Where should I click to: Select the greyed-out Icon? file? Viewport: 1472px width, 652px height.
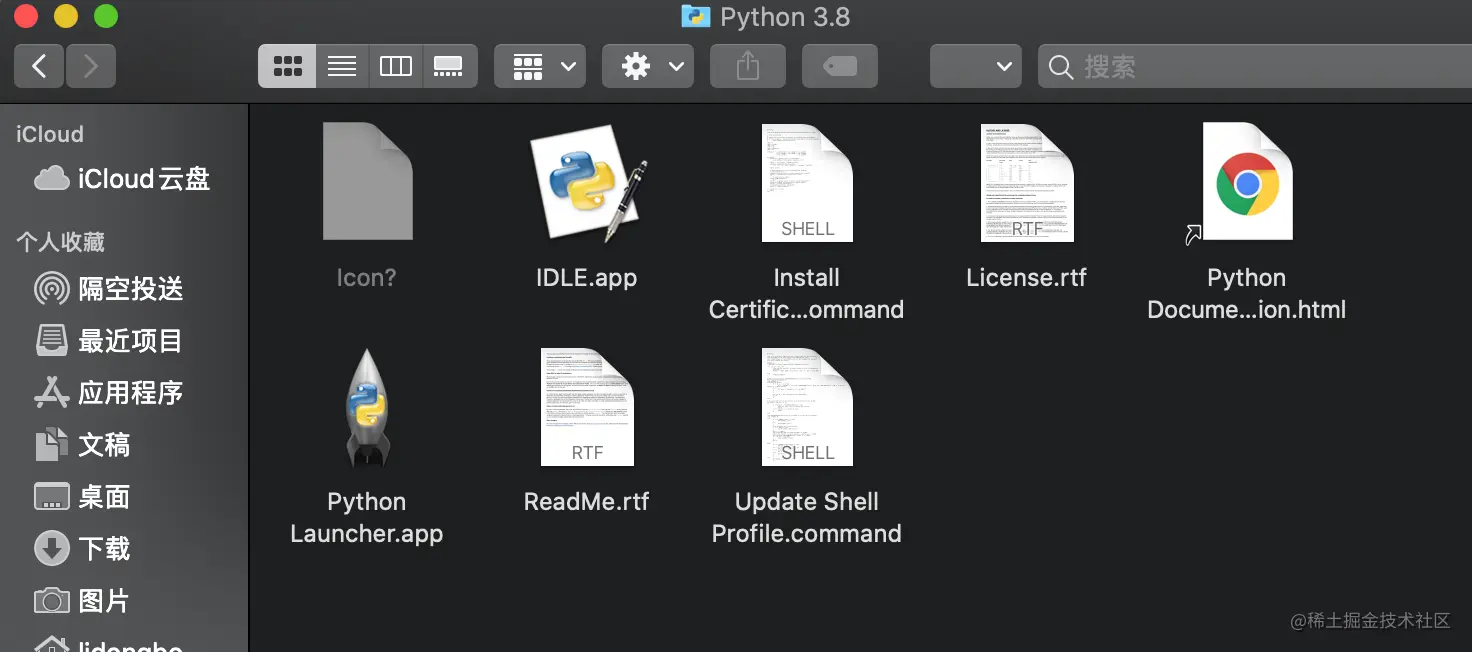367,182
